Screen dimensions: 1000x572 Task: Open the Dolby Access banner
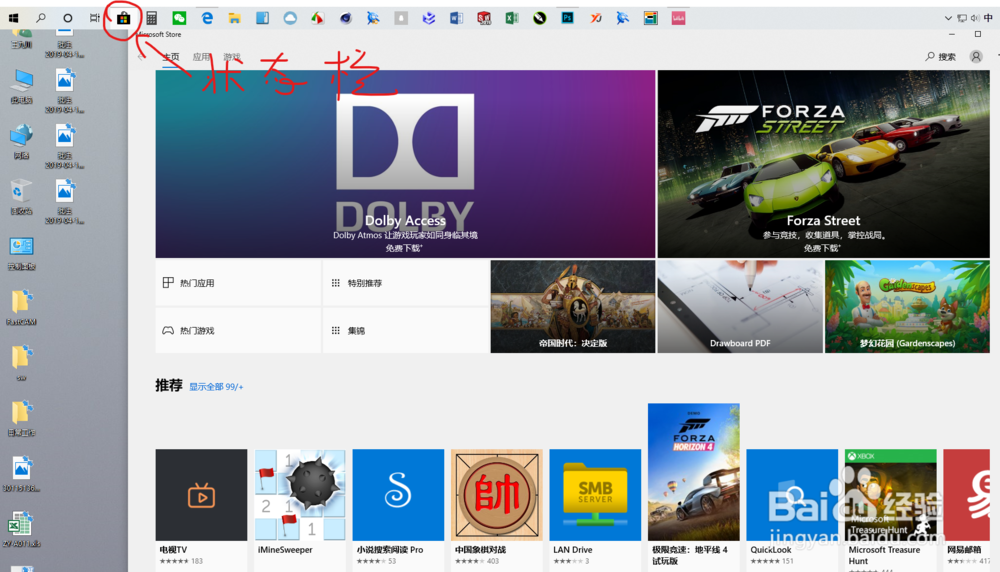pyautogui.click(x=405, y=164)
